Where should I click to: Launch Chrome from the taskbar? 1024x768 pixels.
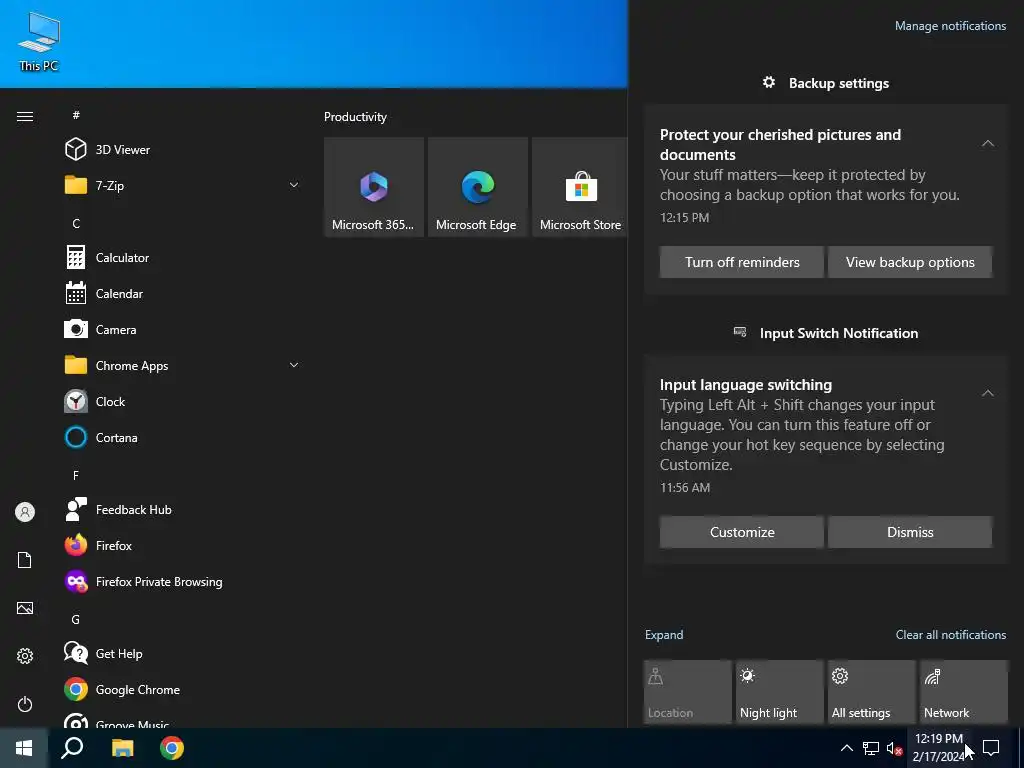172,748
